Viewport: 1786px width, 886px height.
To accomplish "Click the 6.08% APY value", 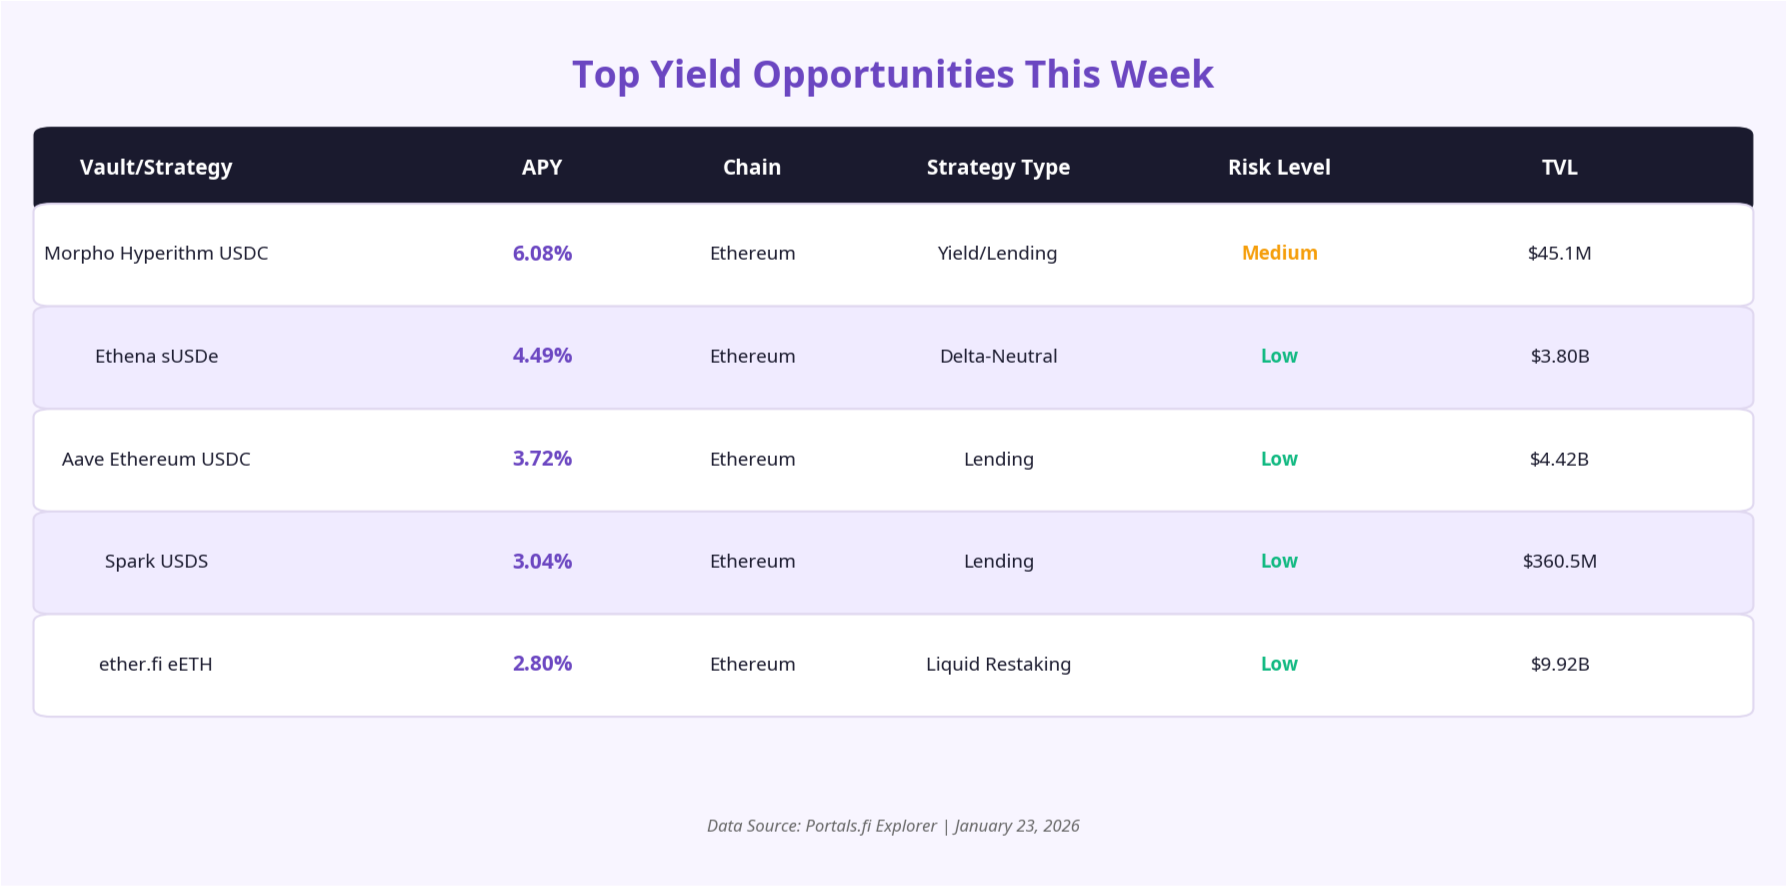I will (542, 253).
